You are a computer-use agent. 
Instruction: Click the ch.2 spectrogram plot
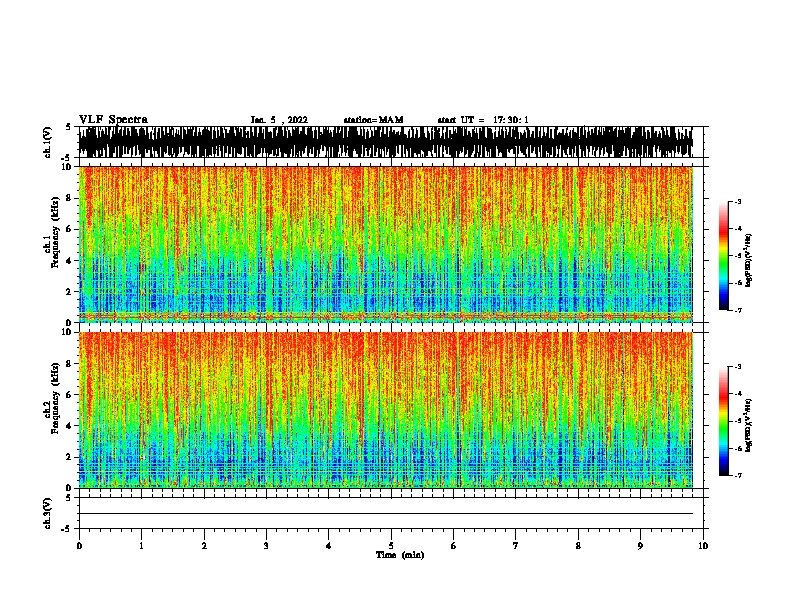(x=386, y=410)
